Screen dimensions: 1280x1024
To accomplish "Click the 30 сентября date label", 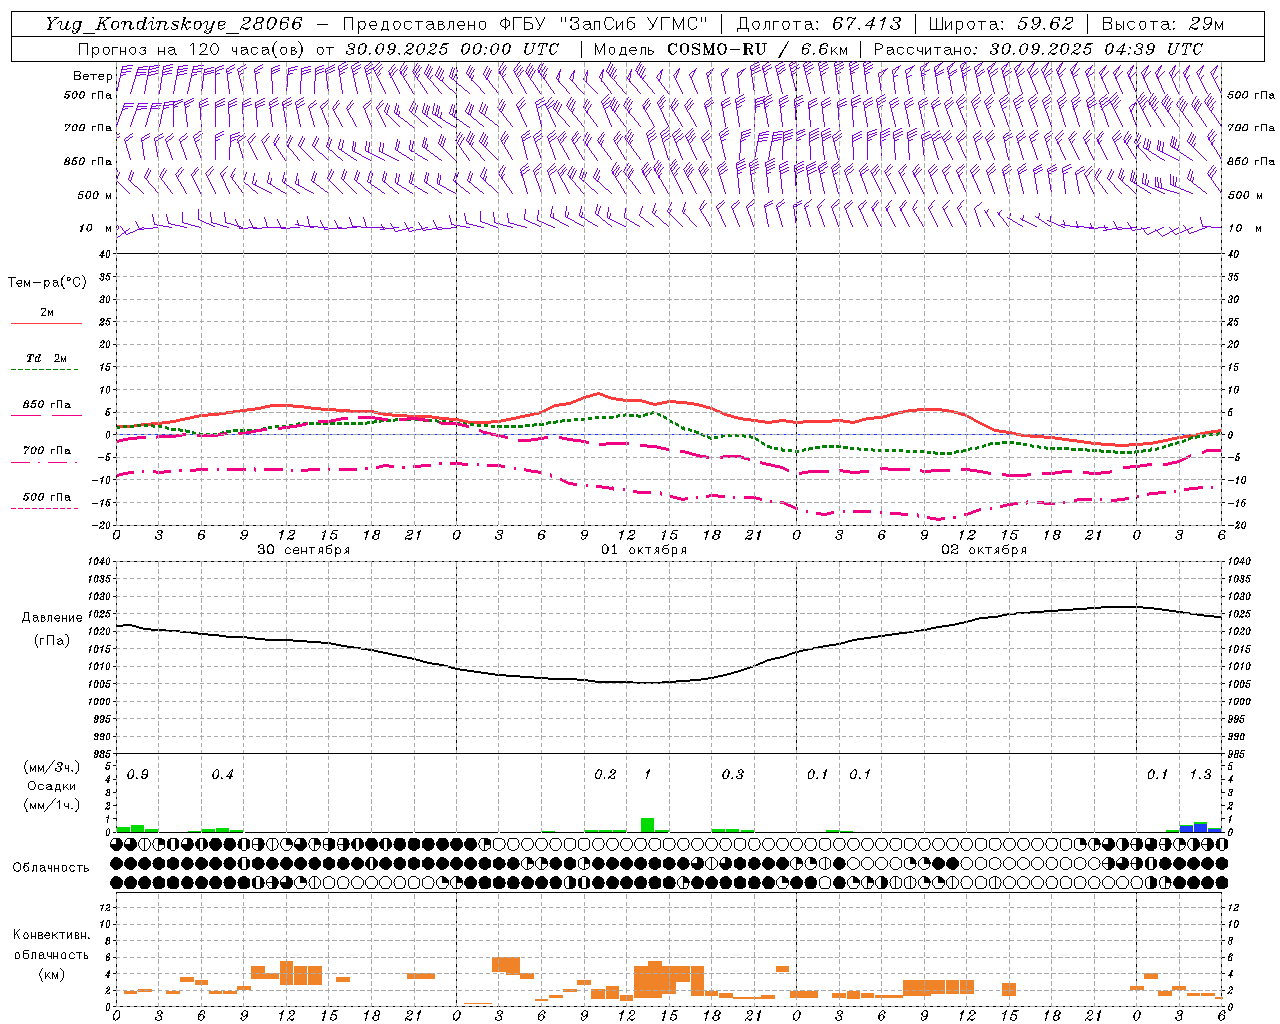I will click(303, 550).
